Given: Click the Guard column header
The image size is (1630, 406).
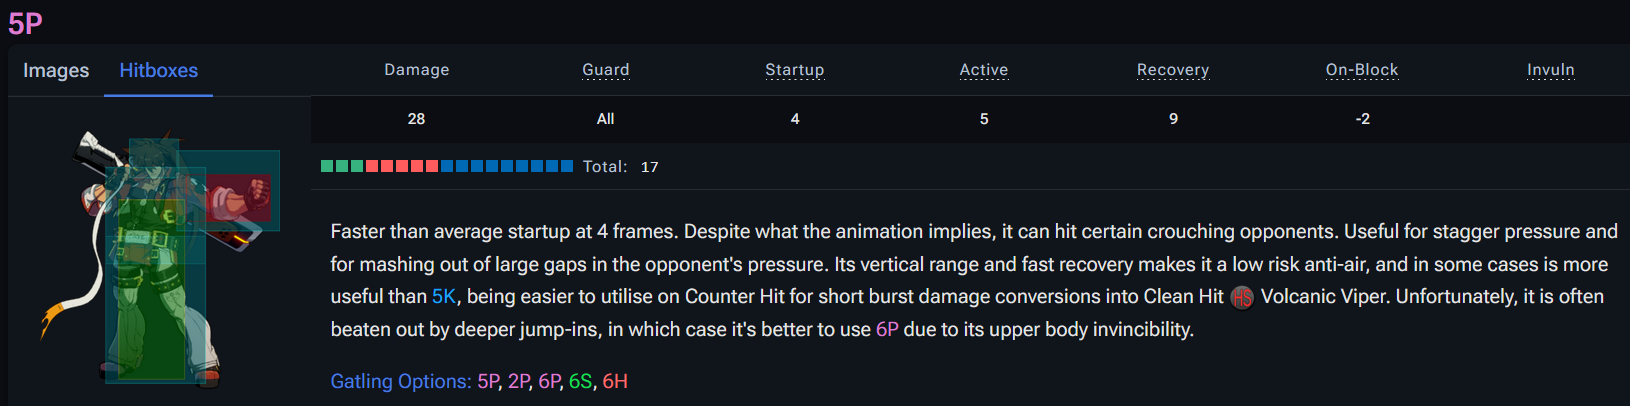Looking at the screenshot, I should [605, 70].
